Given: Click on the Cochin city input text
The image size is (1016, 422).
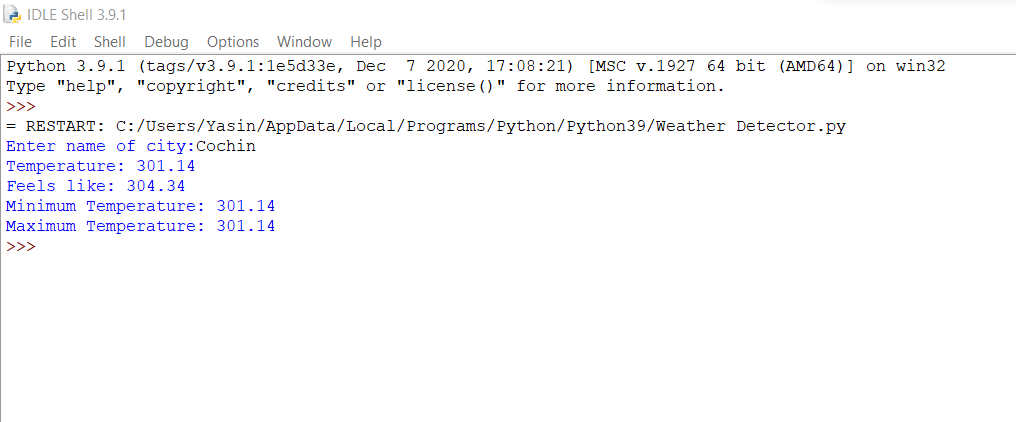Looking at the screenshot, I should (x=226, y=147).
